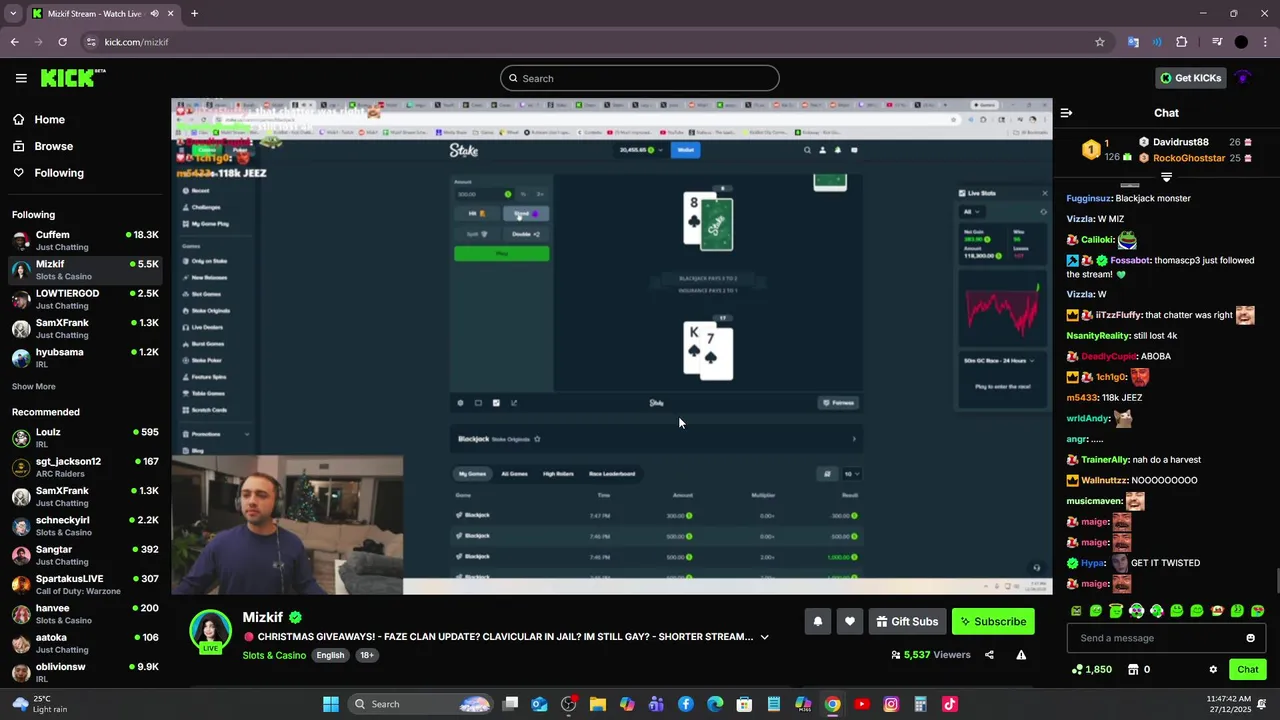Screen dimensions: 1280x720
Task: Open the emote picker smiley icon
Action: pyautogui.click(x=1250, y=638)
